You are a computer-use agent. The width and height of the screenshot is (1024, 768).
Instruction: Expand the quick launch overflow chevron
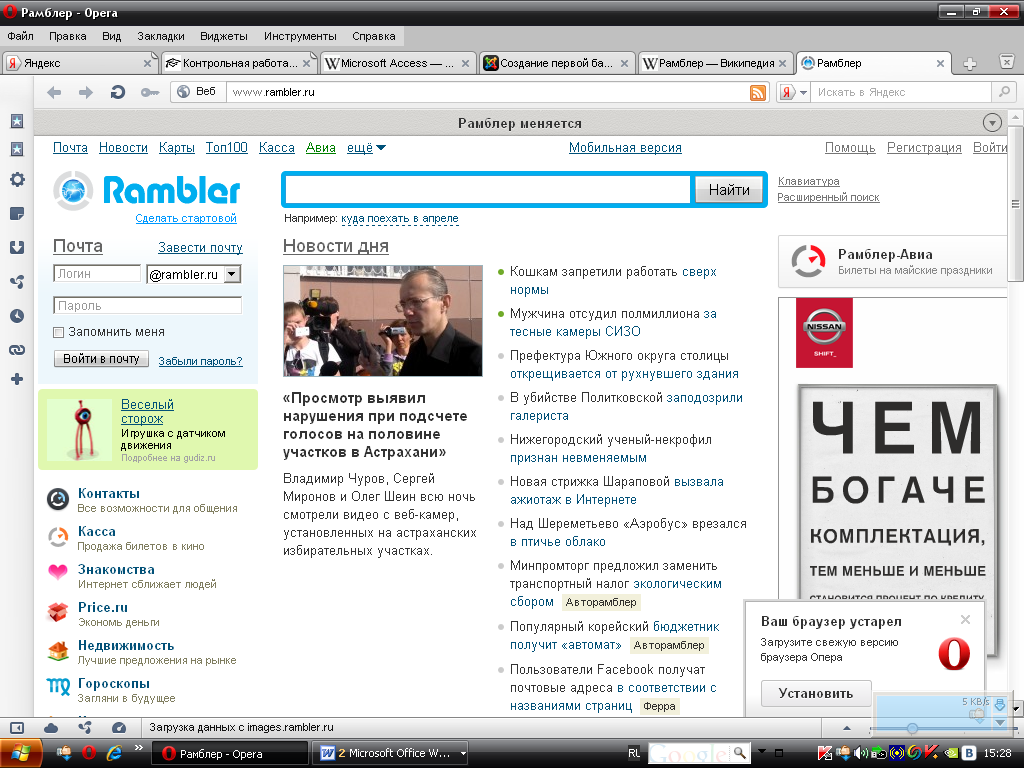[x=138, y=748]
